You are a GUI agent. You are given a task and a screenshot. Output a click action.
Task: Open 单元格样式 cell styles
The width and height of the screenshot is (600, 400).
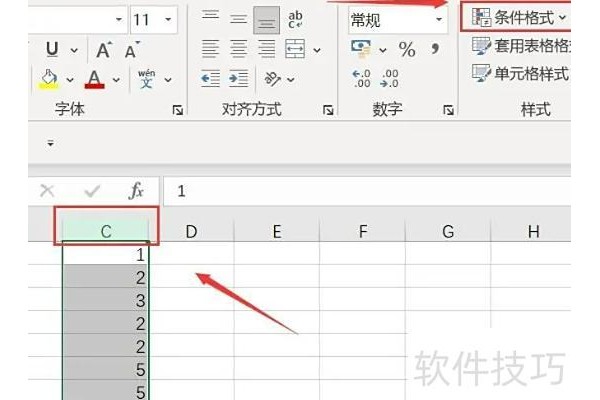[x=520, y=73]
